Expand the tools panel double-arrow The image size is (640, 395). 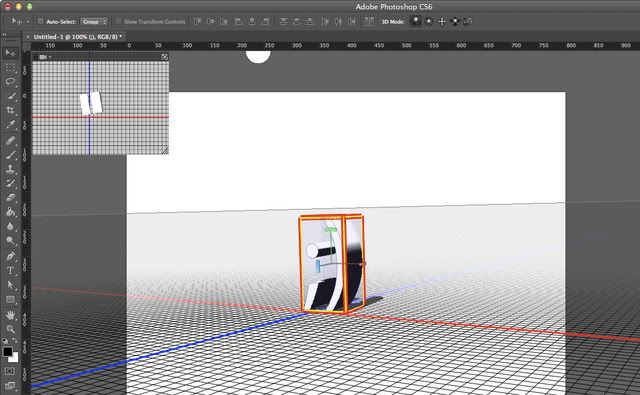click(x=4, y=35)
